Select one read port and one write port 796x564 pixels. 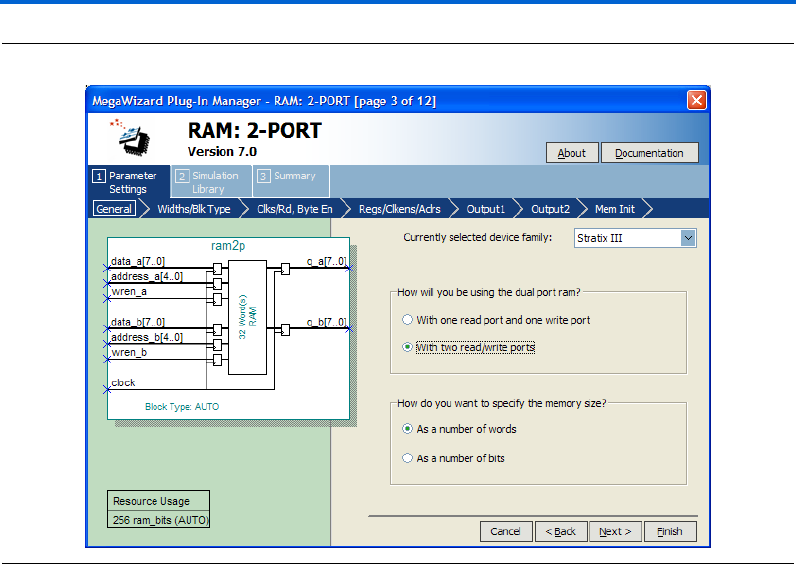point(496,320)
